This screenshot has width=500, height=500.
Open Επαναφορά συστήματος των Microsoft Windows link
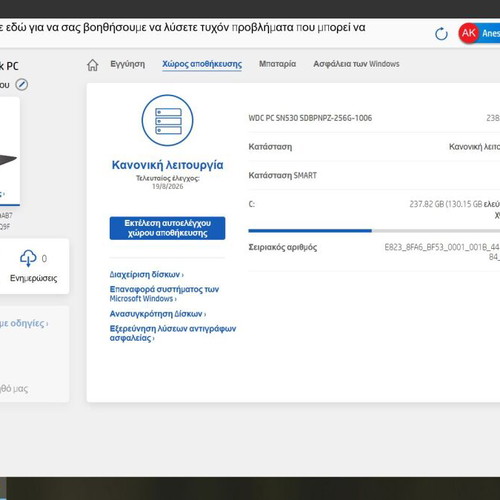164,294
